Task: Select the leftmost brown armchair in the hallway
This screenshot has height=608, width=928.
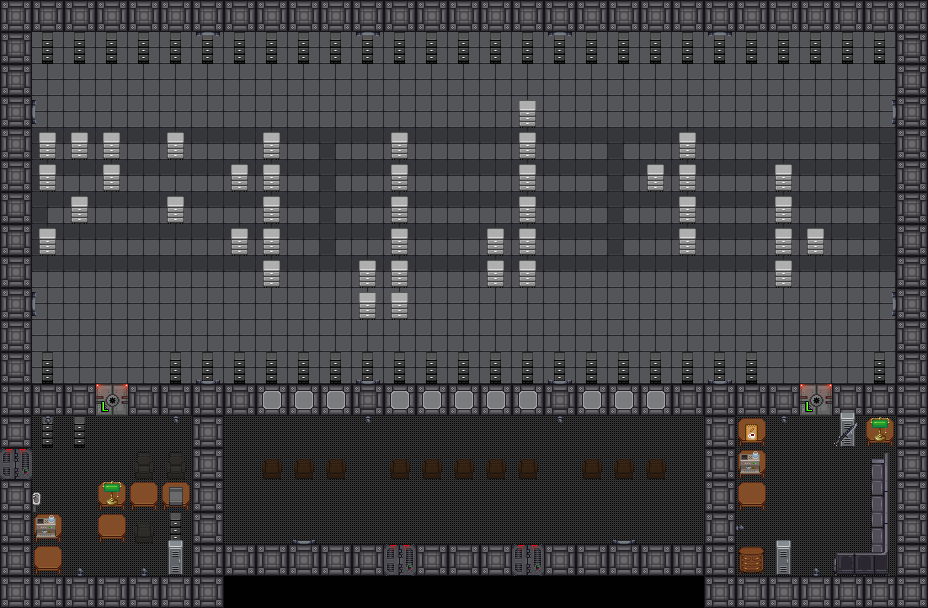Action: (272, 469)
